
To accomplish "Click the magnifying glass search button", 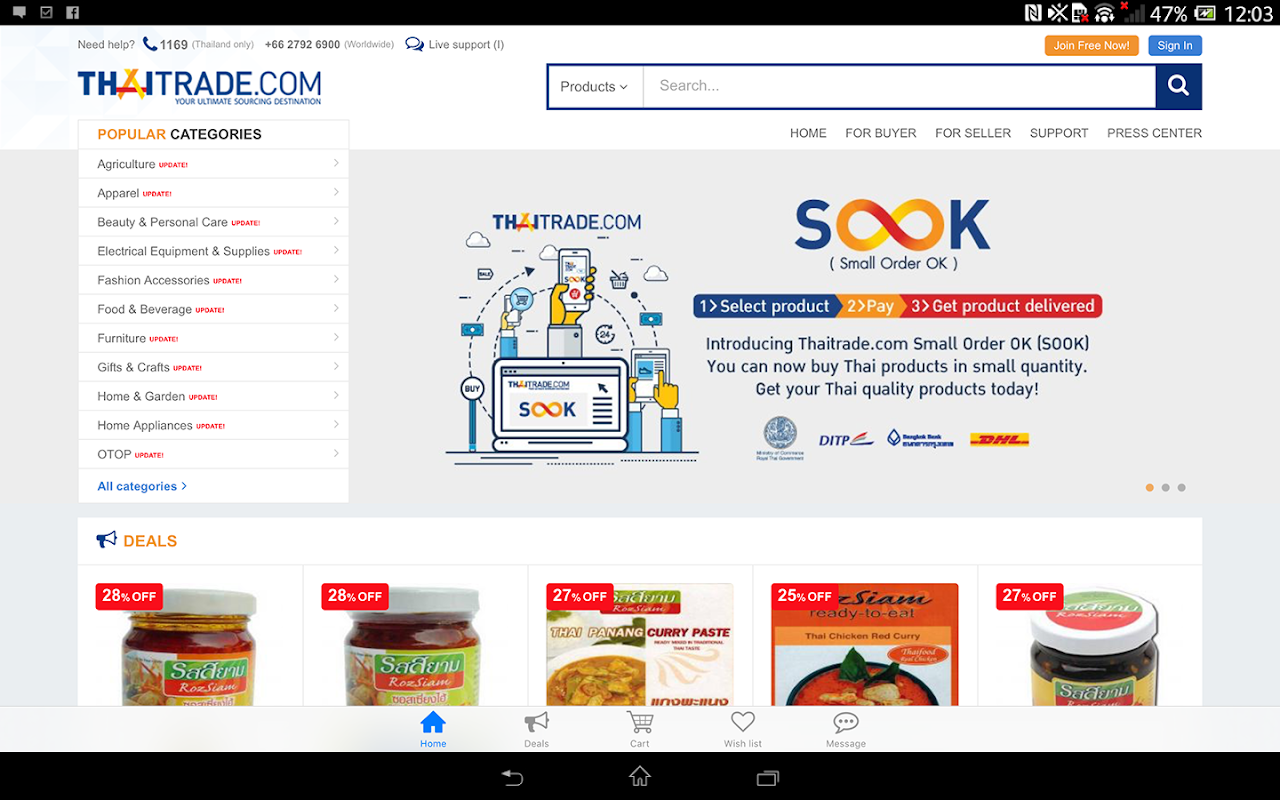I will tap(1178, 86).
